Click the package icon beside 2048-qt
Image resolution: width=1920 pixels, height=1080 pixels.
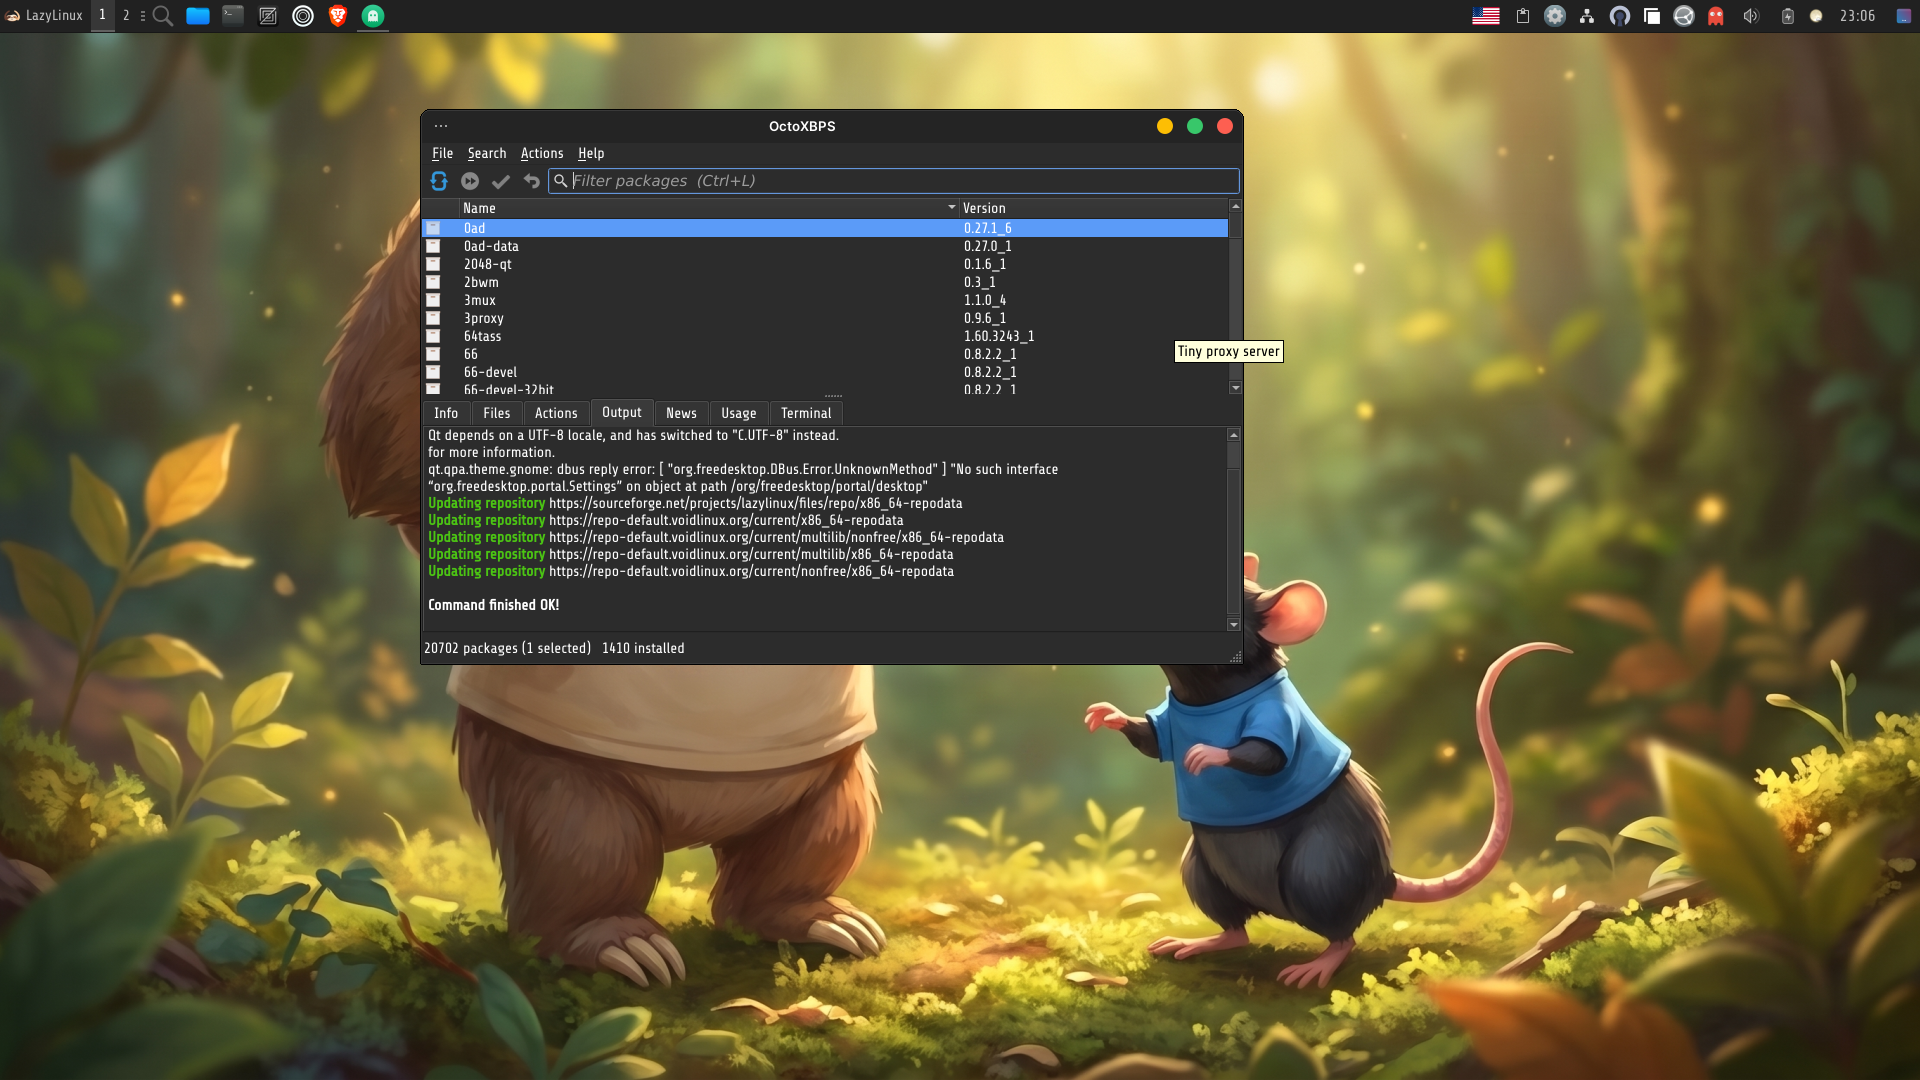433,264
